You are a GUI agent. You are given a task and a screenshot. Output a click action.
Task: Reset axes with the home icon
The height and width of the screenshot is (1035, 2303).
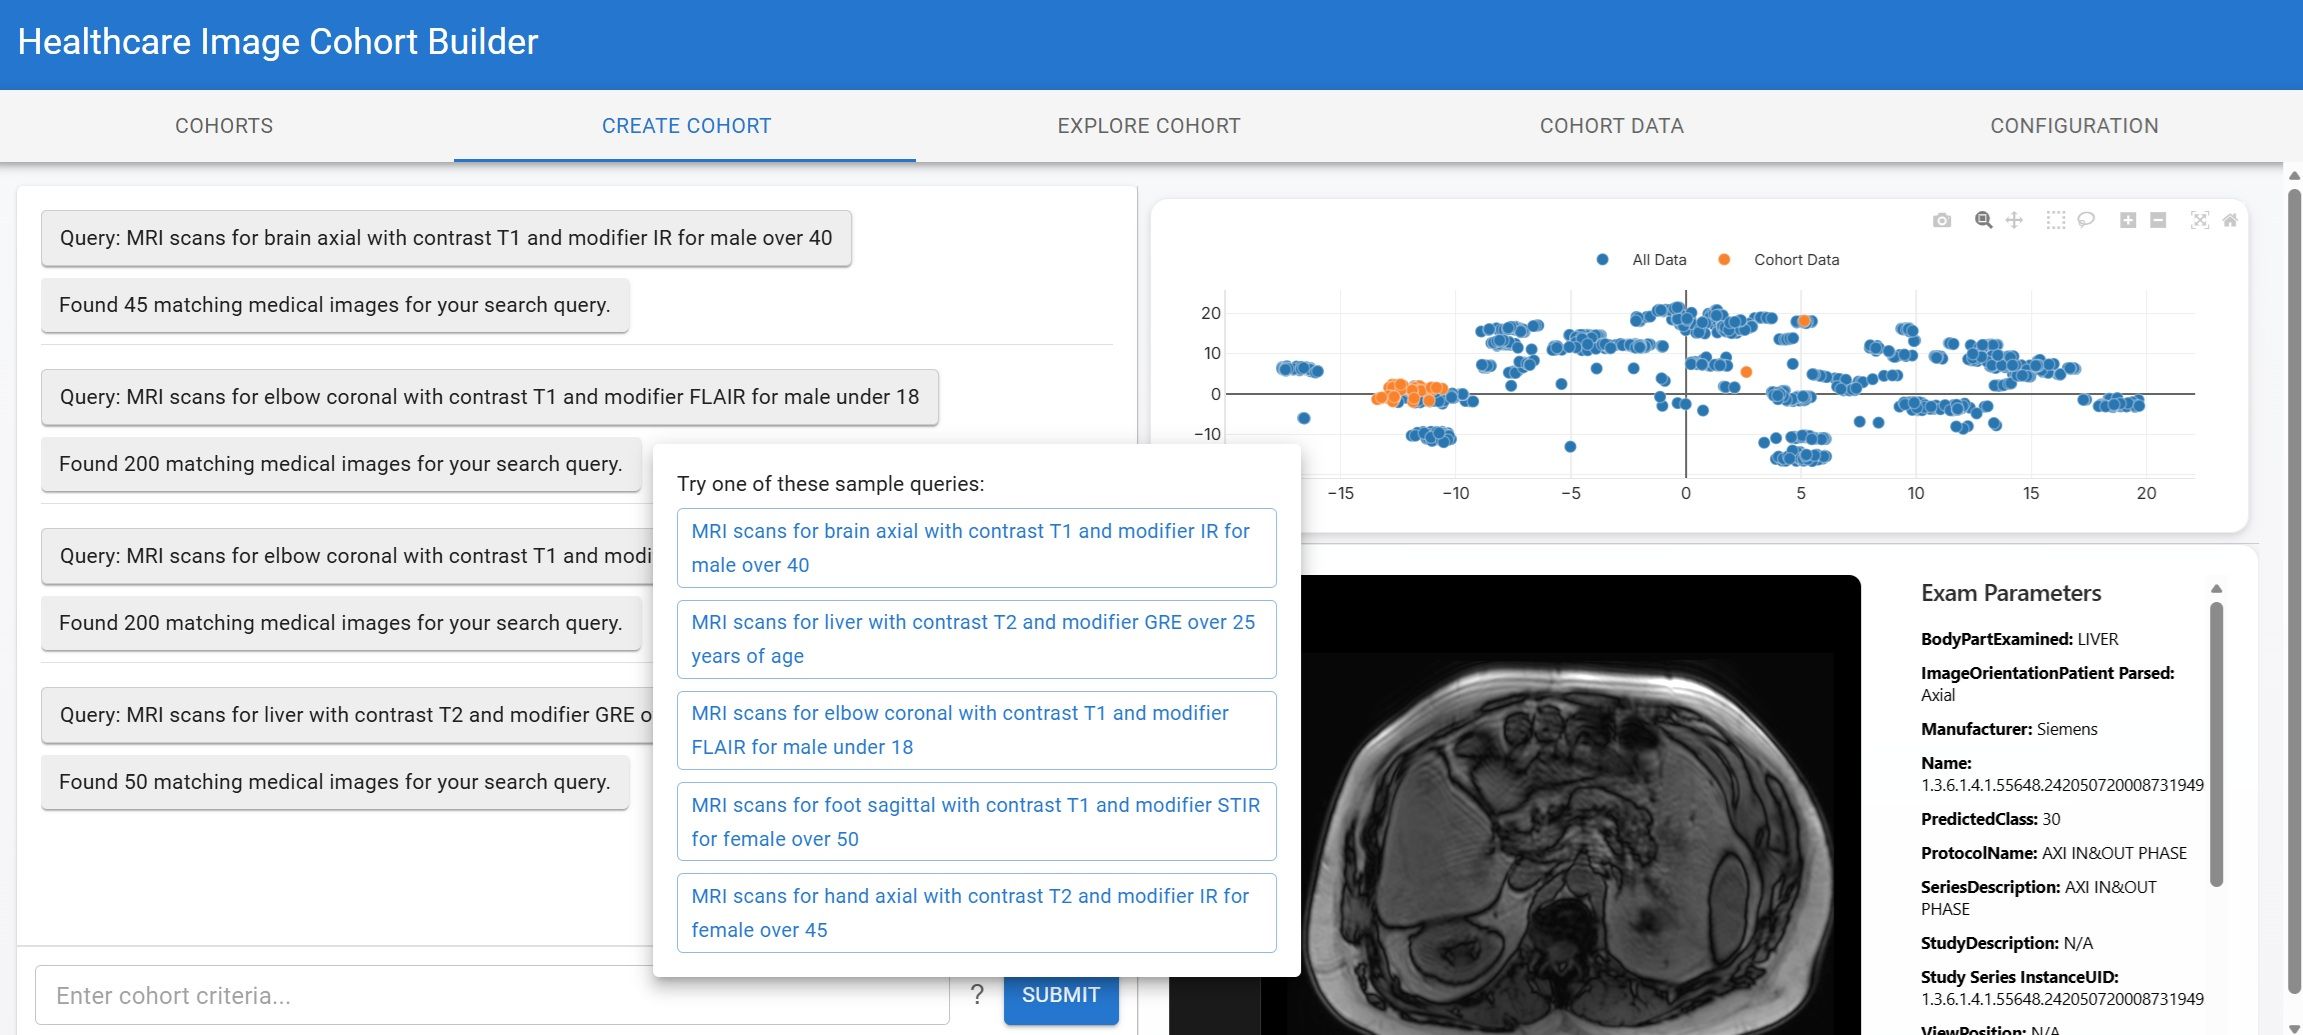click(2230, 220)
